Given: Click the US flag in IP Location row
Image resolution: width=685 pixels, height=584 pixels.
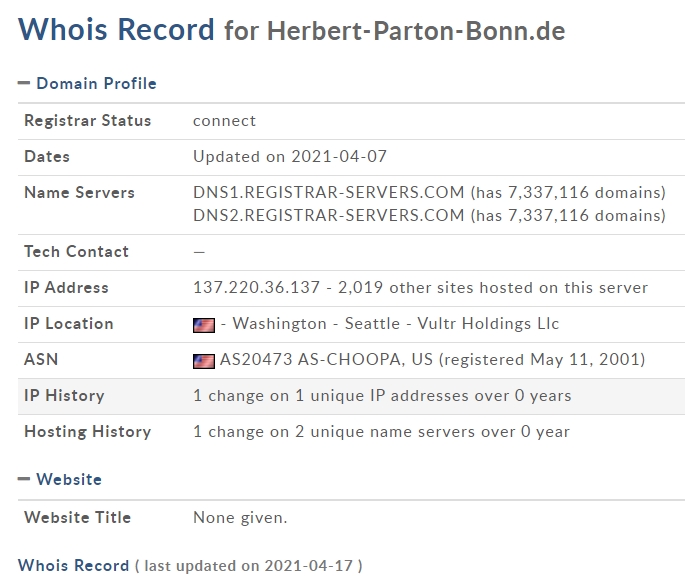Looking at the screenshot, I should pos(204,325).
